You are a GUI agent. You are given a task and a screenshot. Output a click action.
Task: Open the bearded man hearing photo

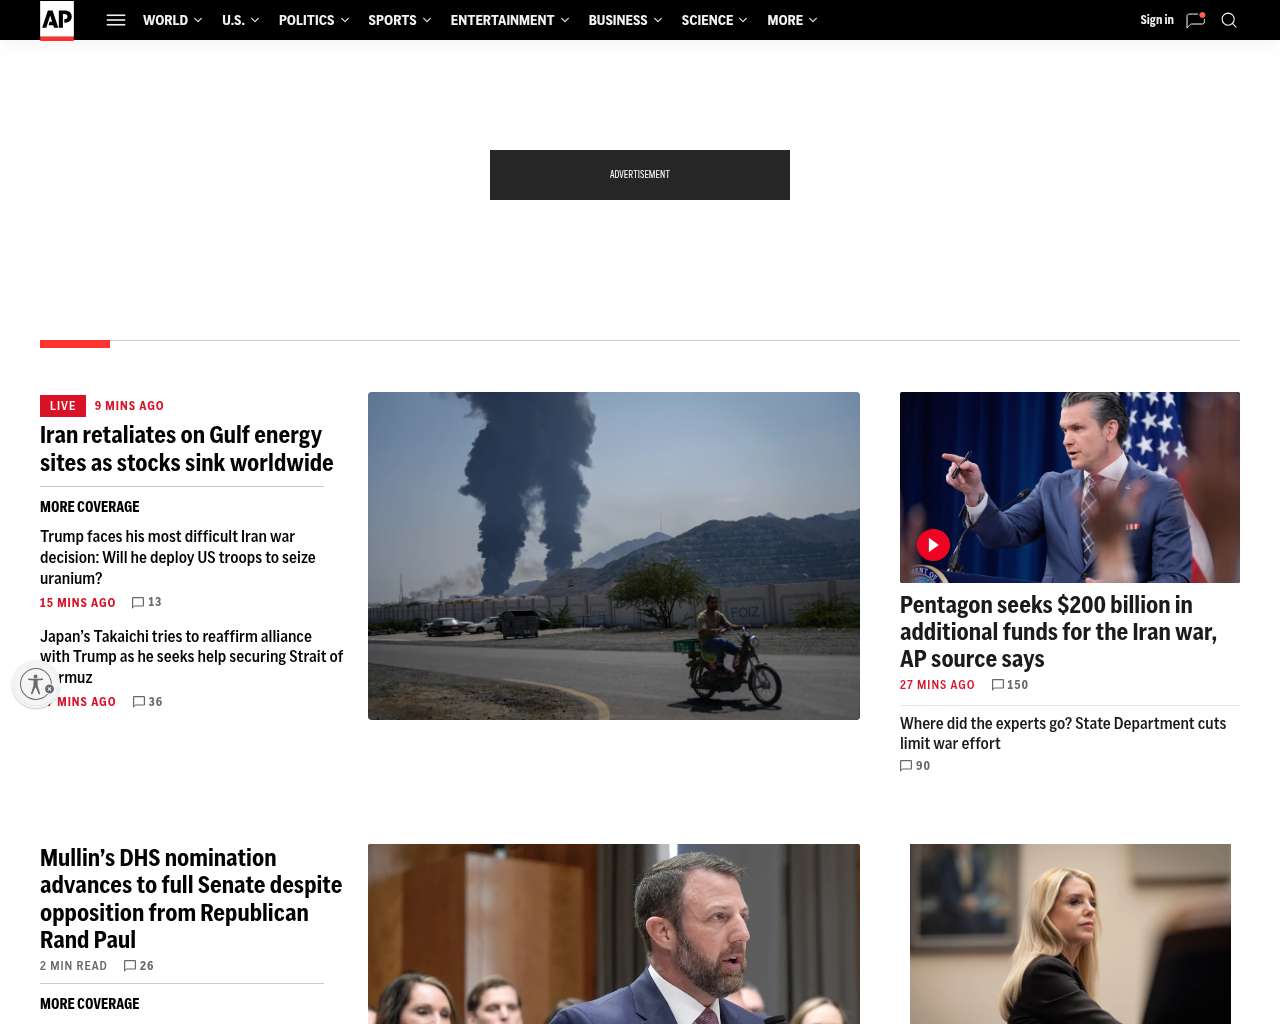(614, 934)
